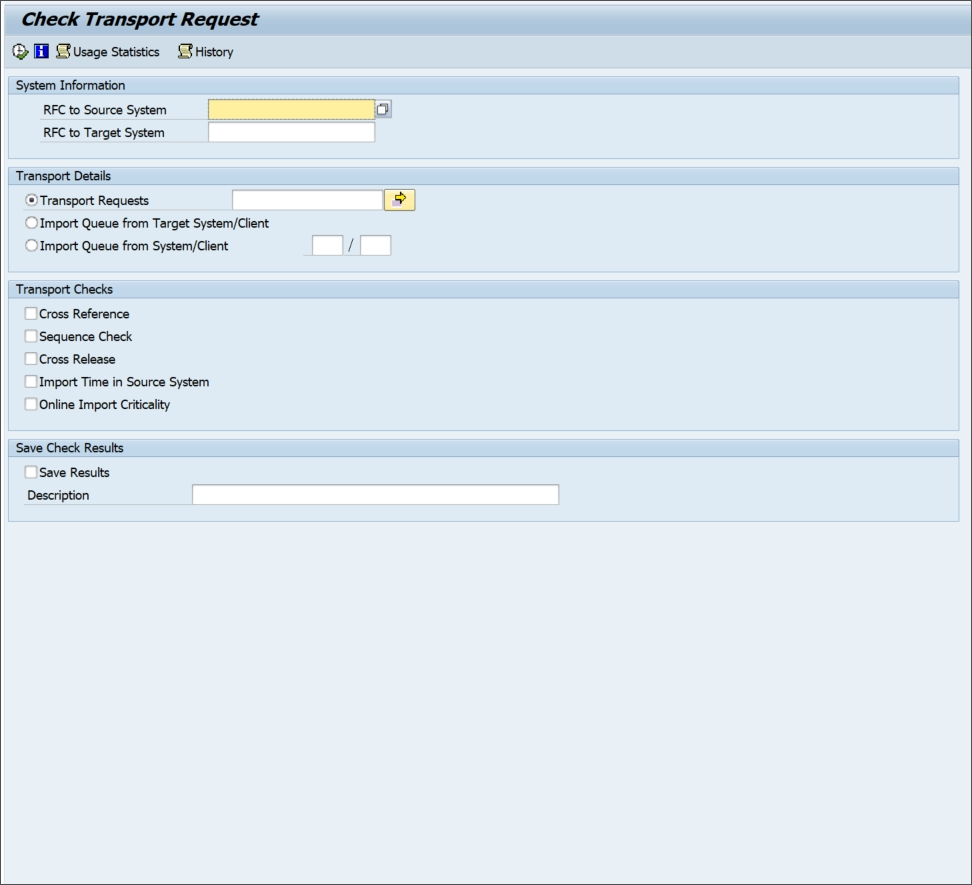Open the History toolbar button
This screenshot has width=972, height=885.
[205, 52]
